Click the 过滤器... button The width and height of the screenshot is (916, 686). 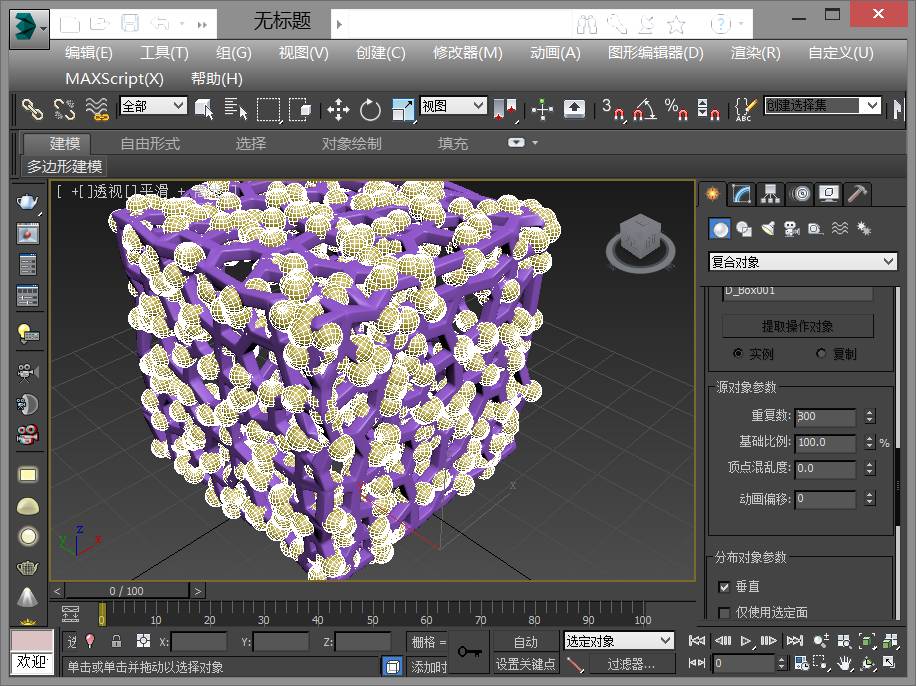631,664
